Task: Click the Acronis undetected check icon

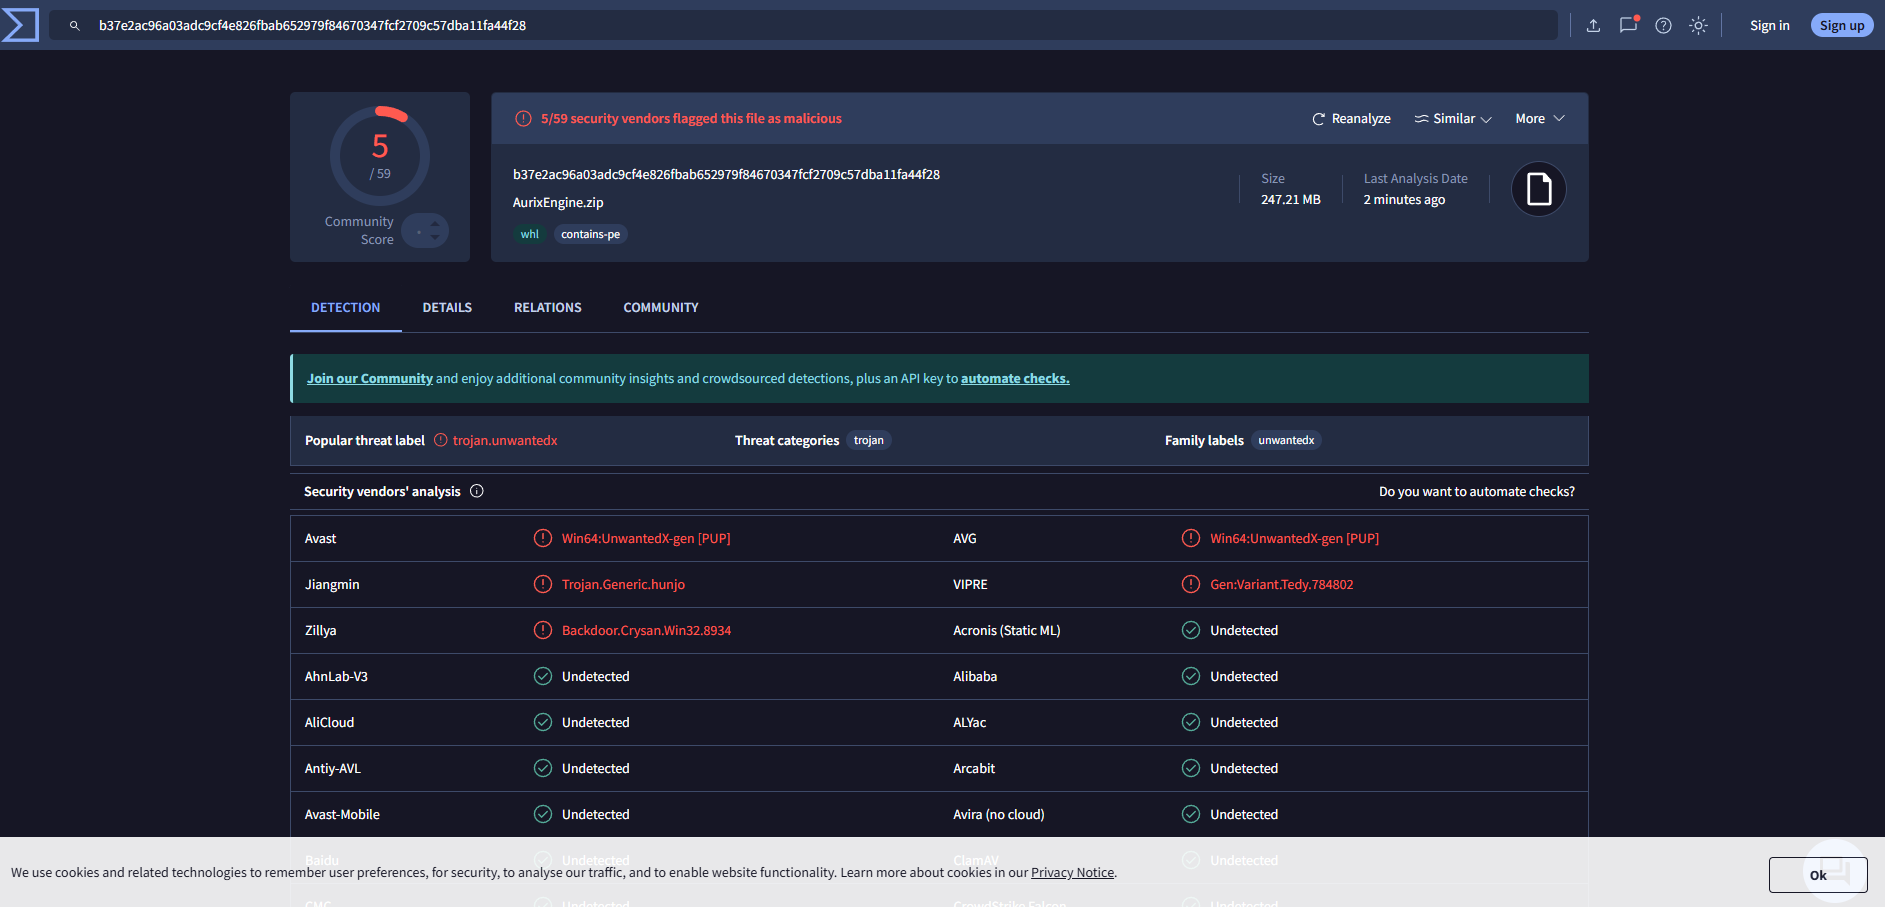Action: pyautogui.click(x=1191, y=630)
